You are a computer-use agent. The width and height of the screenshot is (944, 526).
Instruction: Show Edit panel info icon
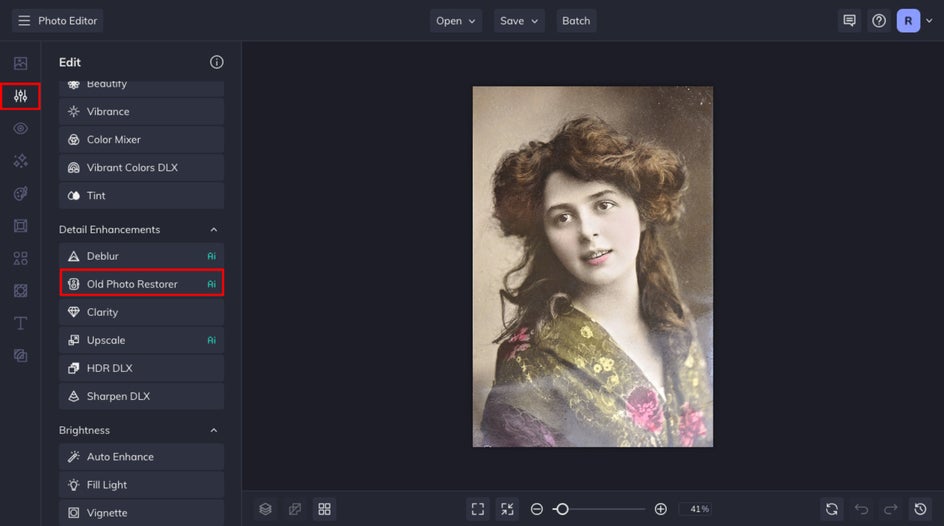[217, 62]
